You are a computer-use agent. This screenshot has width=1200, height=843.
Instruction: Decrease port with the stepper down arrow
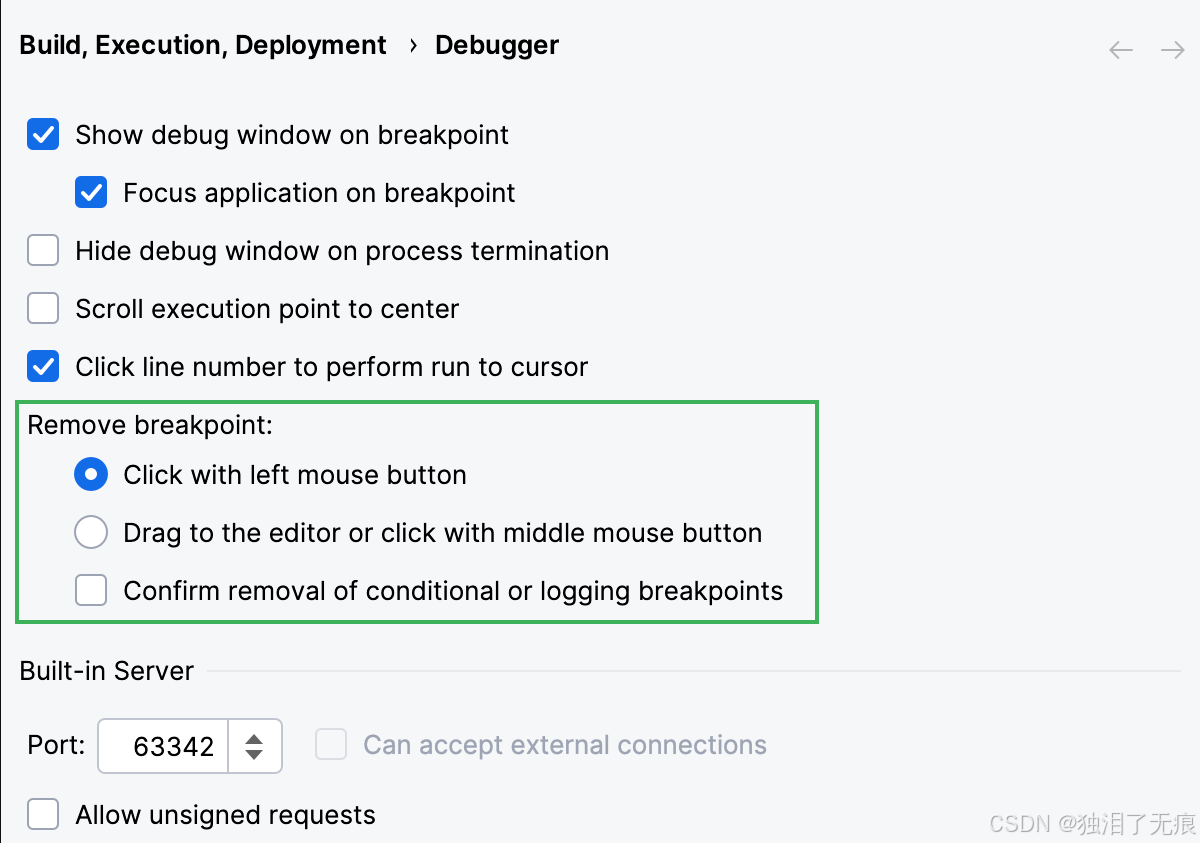click(255, 754)
